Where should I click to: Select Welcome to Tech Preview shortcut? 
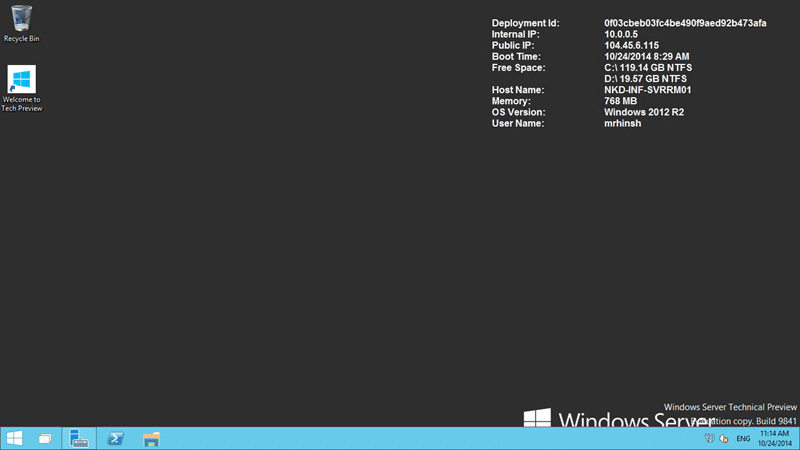[x=21, y=88]
